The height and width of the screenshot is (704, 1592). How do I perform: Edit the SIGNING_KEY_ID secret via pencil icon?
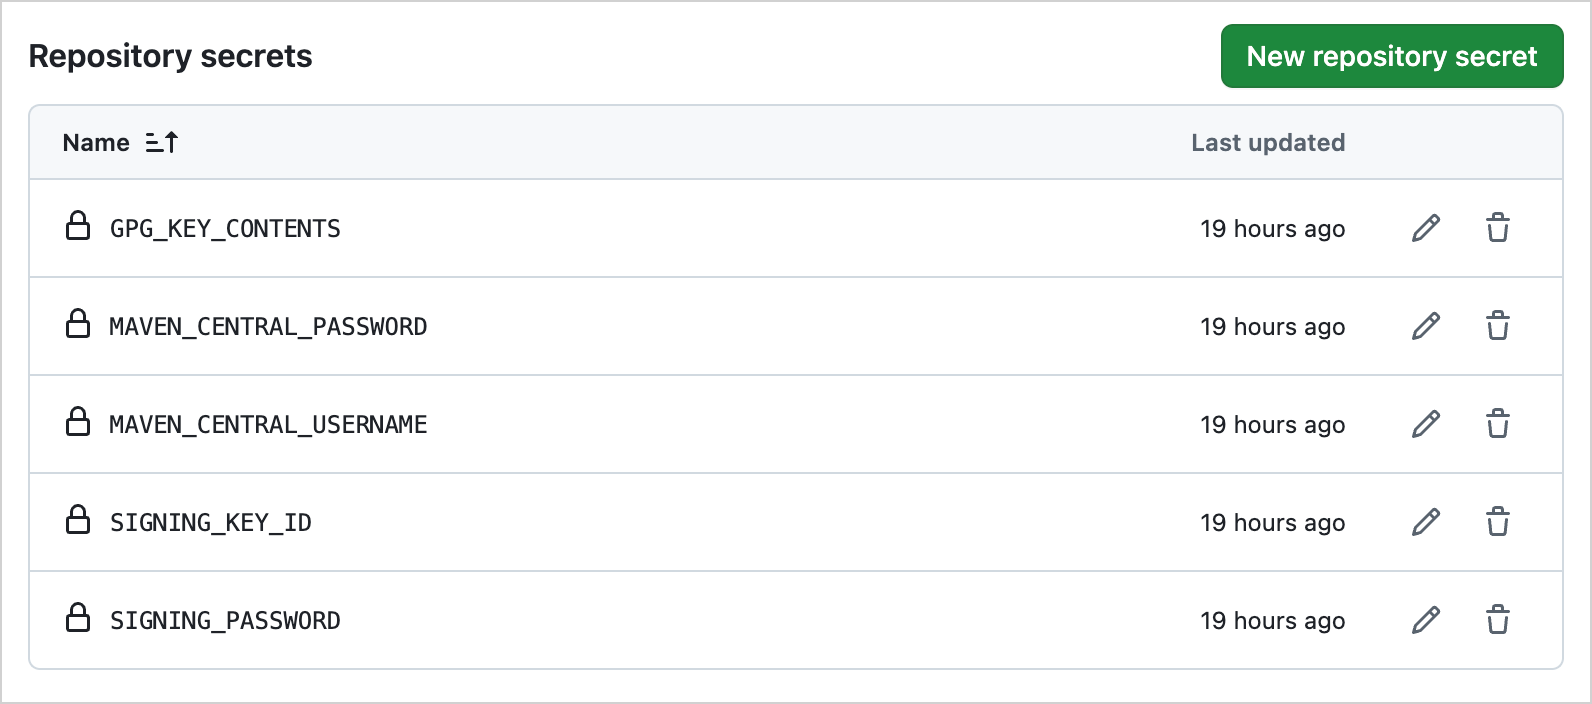point(1424,522)
